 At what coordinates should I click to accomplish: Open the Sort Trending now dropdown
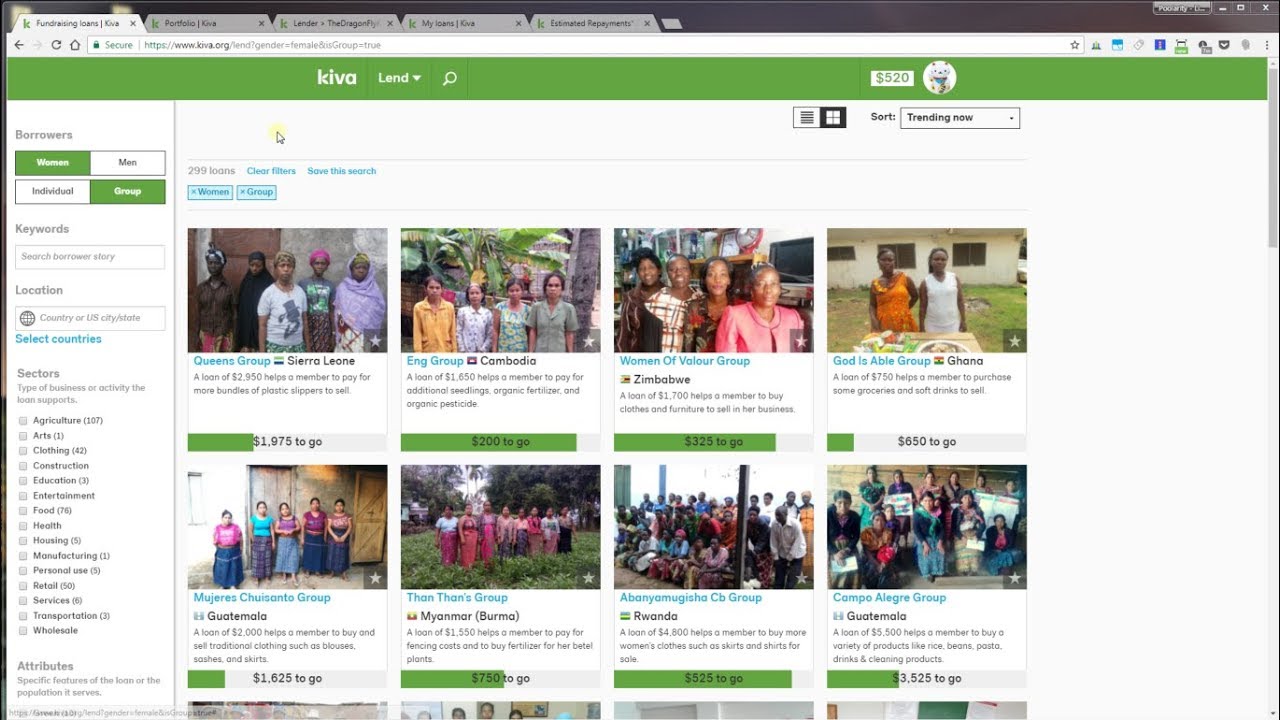pos(960,118)
